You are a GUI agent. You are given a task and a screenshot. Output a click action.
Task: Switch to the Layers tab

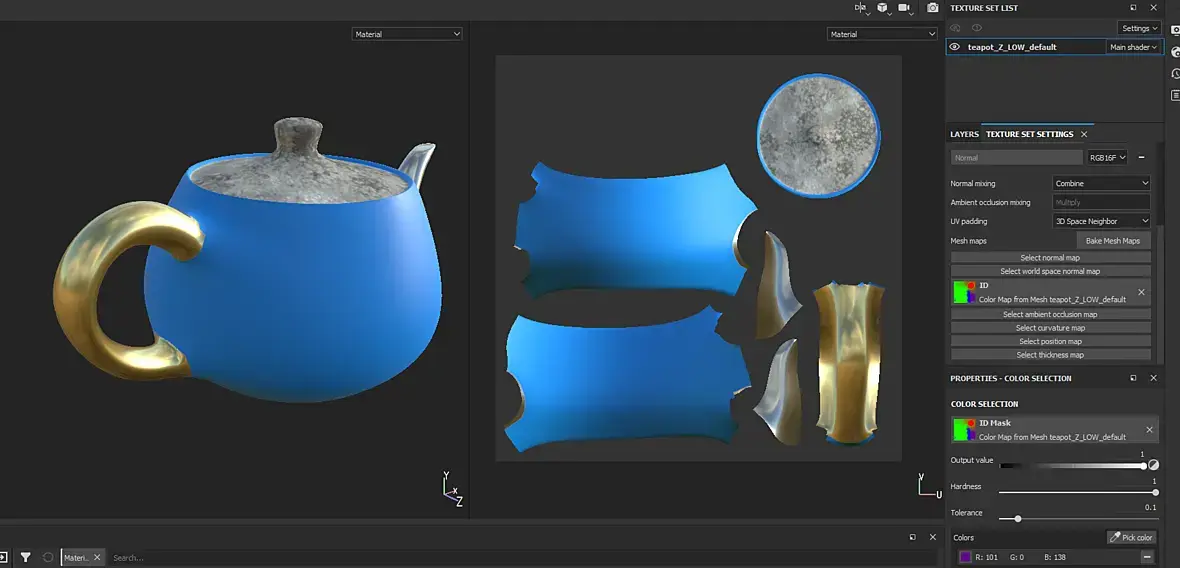964,134
